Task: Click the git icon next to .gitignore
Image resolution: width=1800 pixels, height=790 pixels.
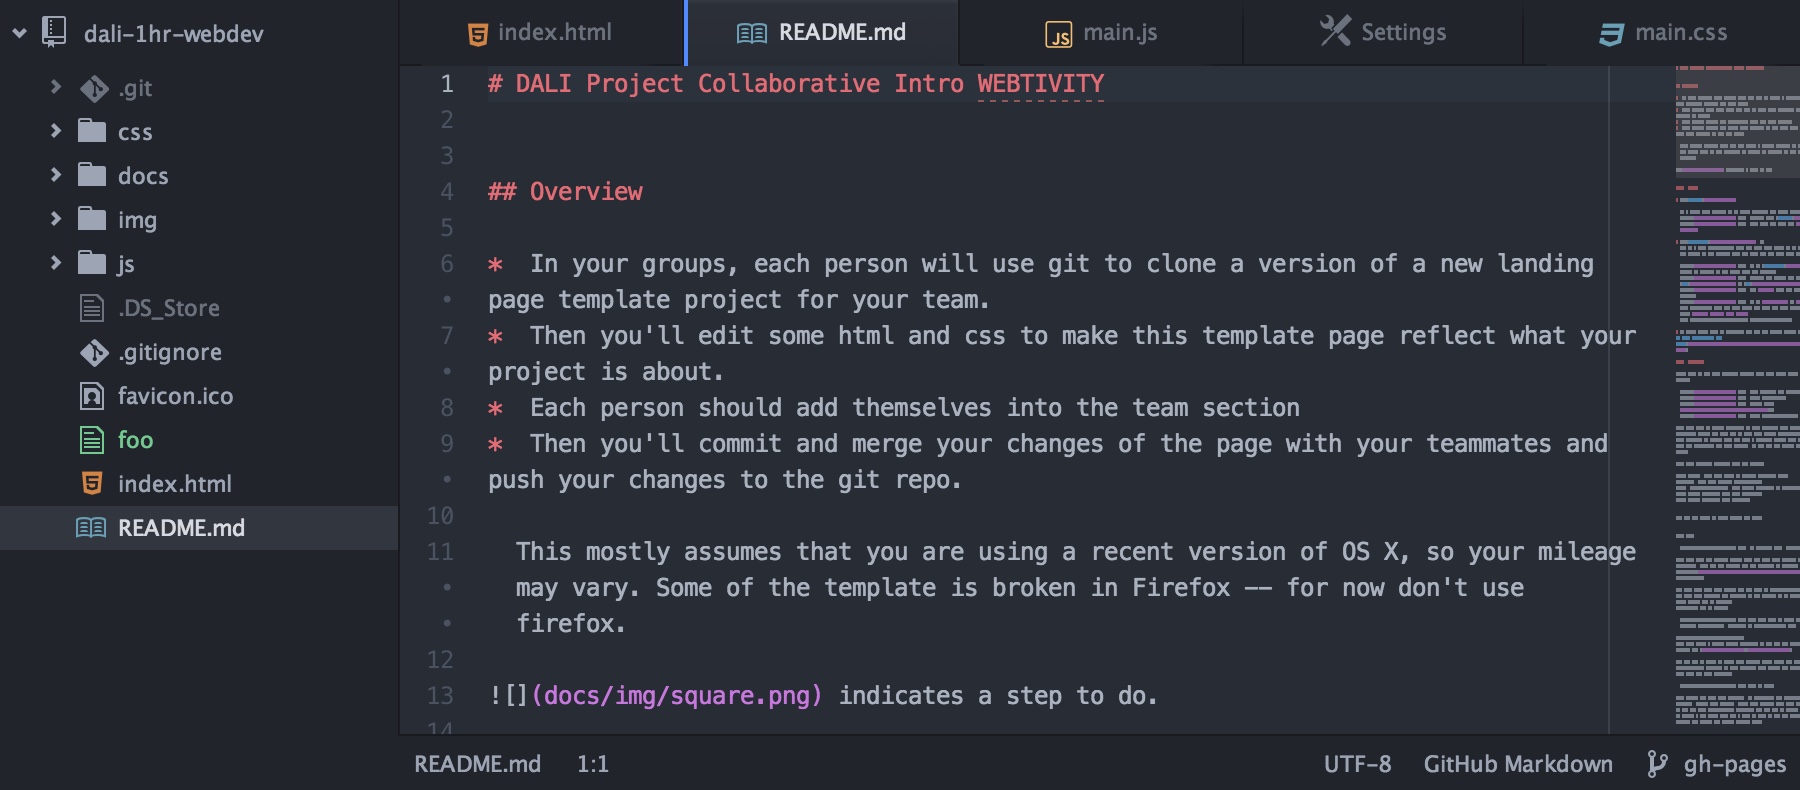Action: pos(94,352)
